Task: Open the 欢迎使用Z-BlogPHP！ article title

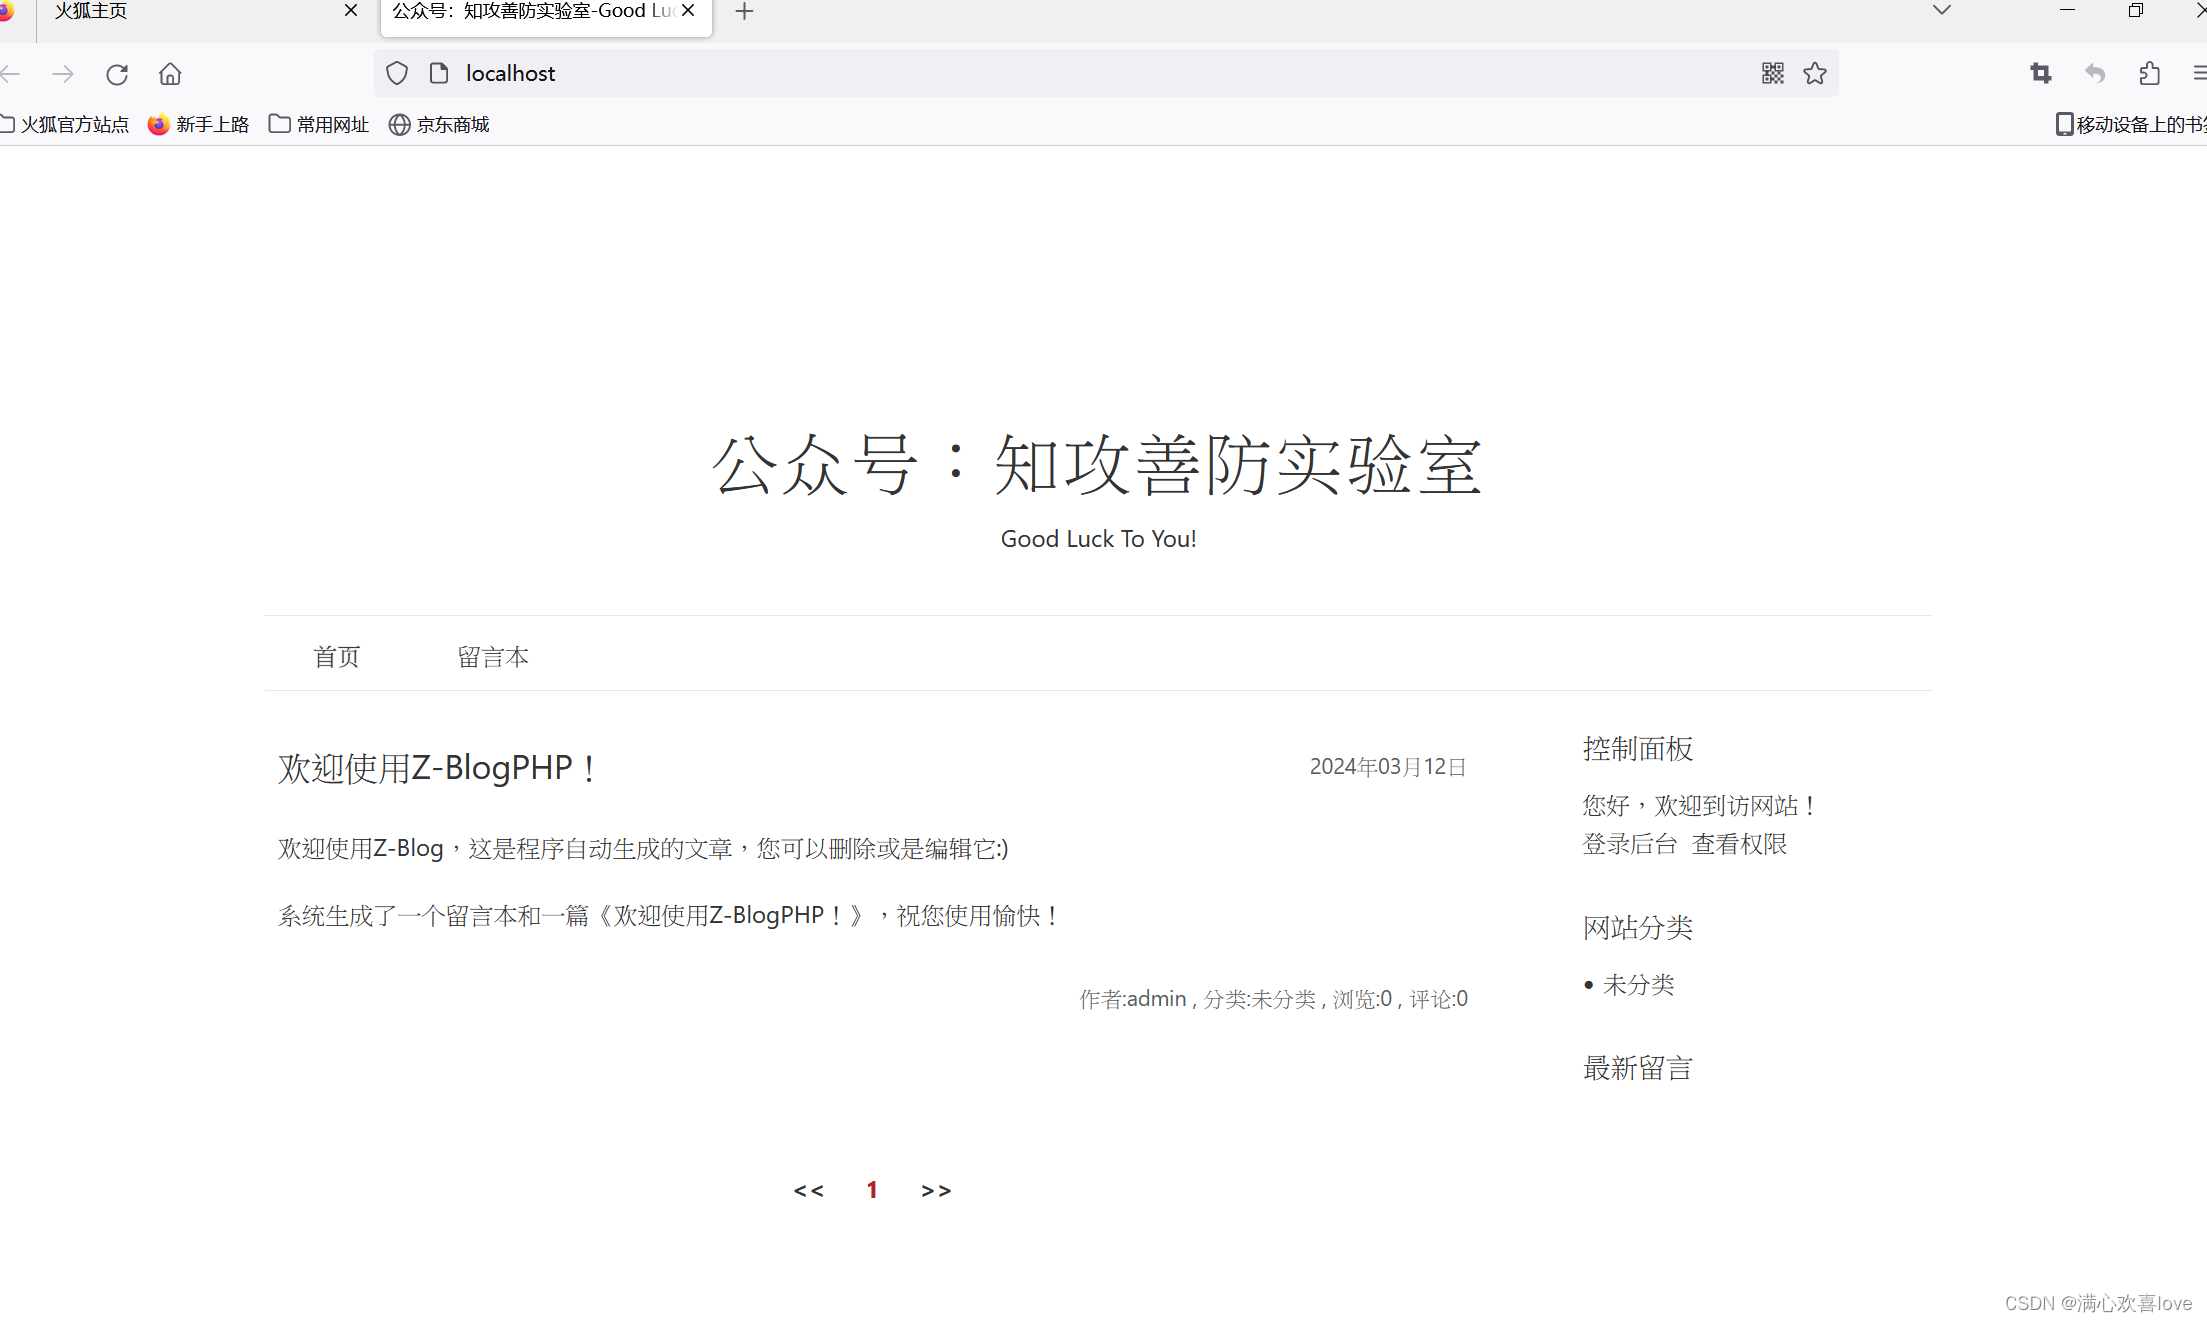Action: point(437,768)
